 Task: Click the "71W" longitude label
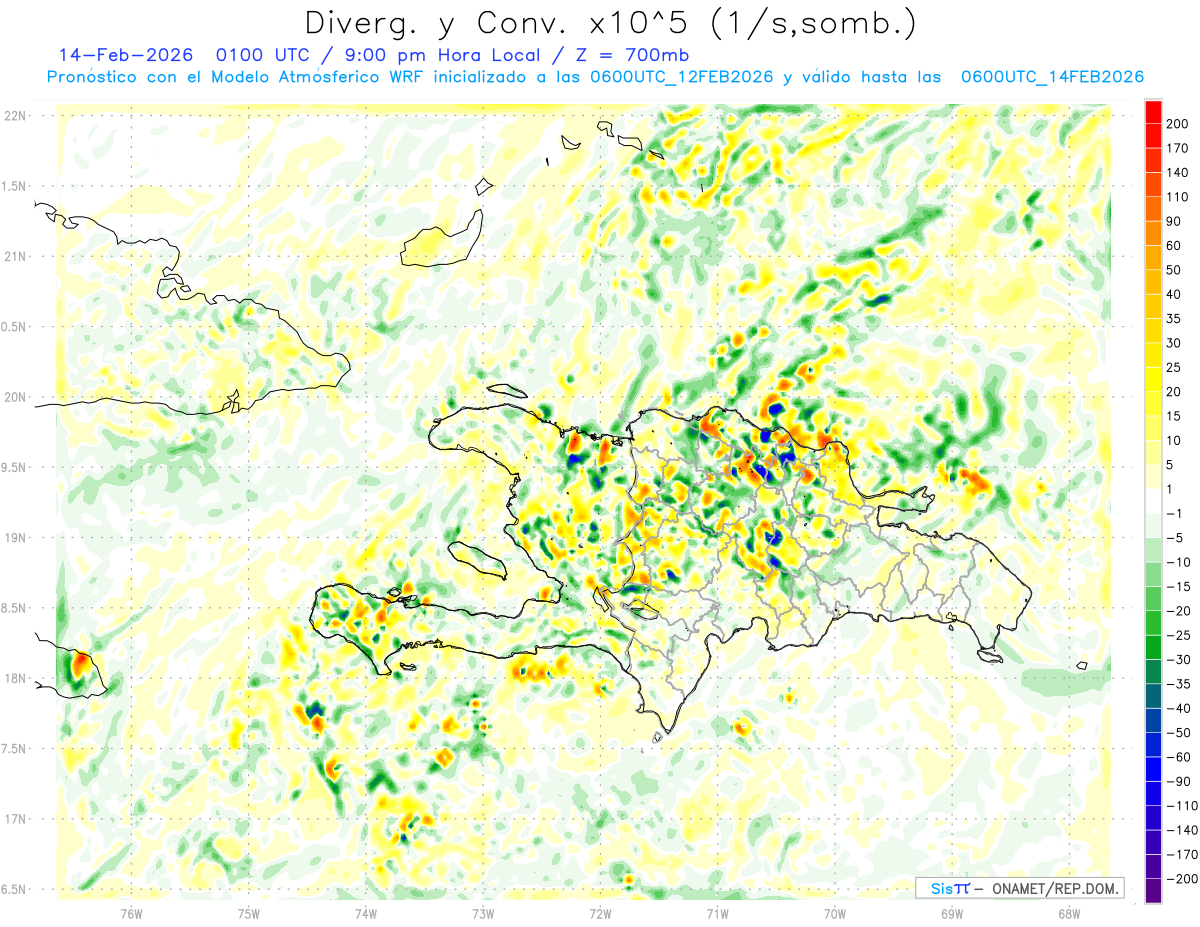(717, 913)
